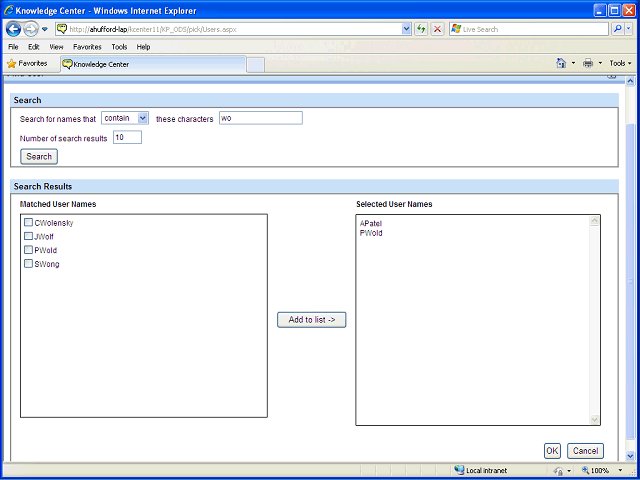
Task: Click the 'Add to list ->' button
Action: coord(312,320)
